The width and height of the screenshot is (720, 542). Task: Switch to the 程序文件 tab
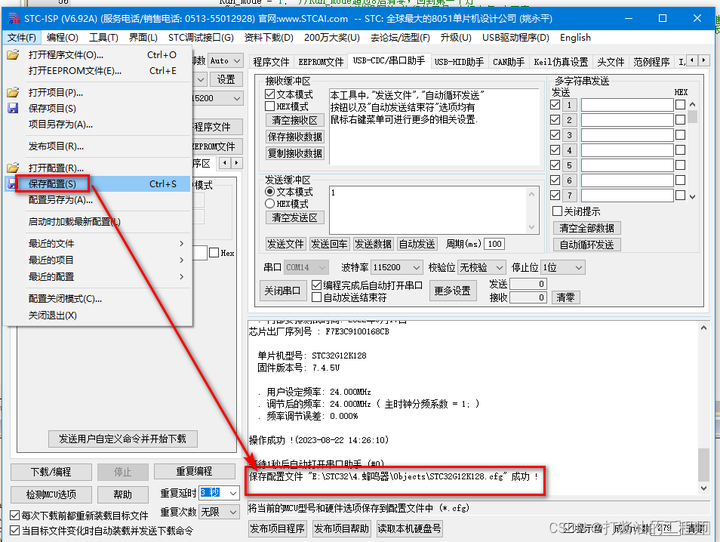271,62
